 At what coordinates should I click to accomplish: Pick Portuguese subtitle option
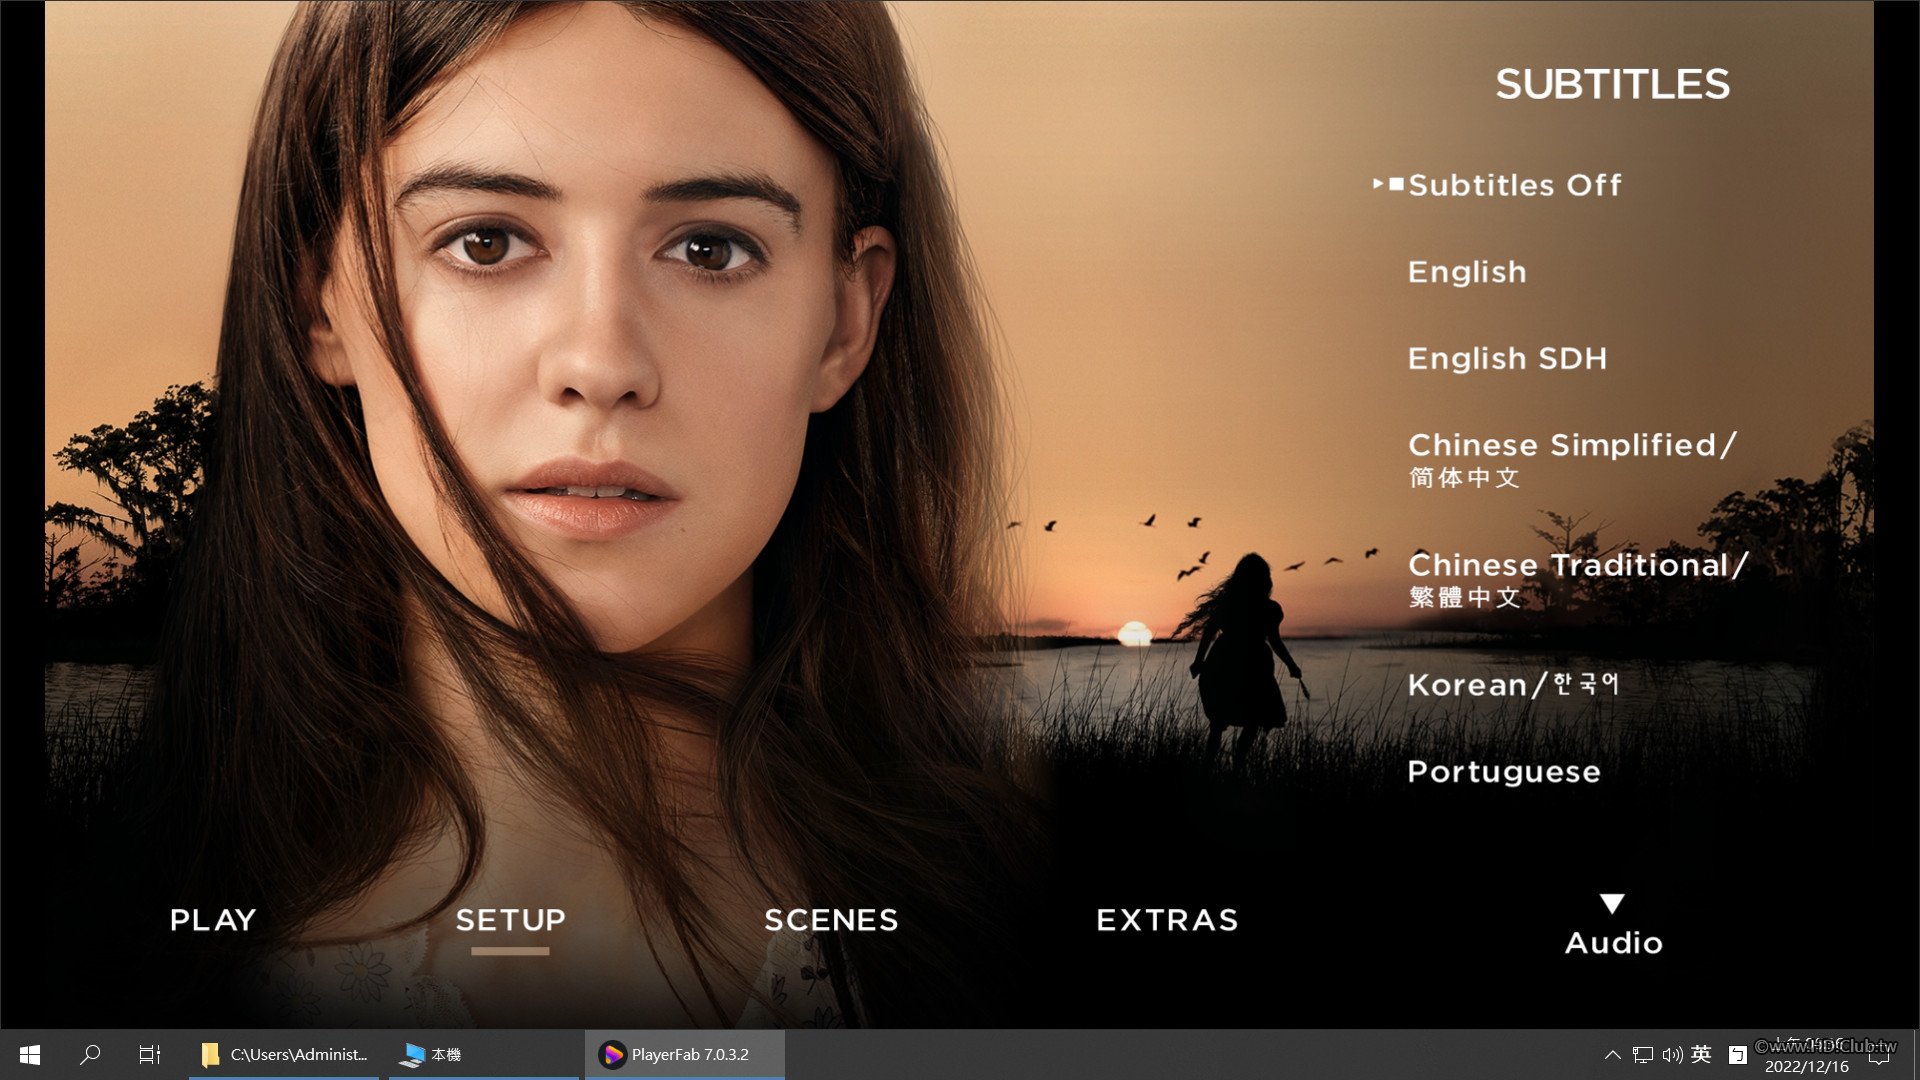coord(1503,772)
